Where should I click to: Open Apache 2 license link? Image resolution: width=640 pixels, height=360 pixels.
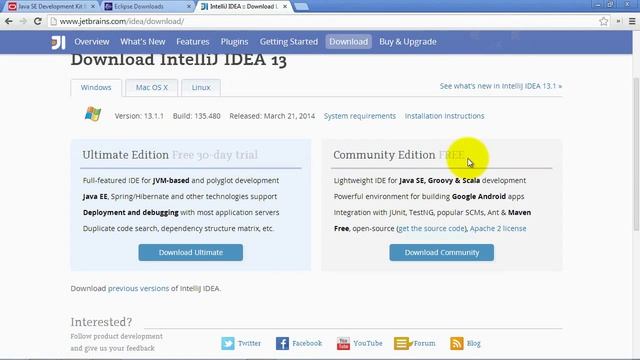point(498,229)
